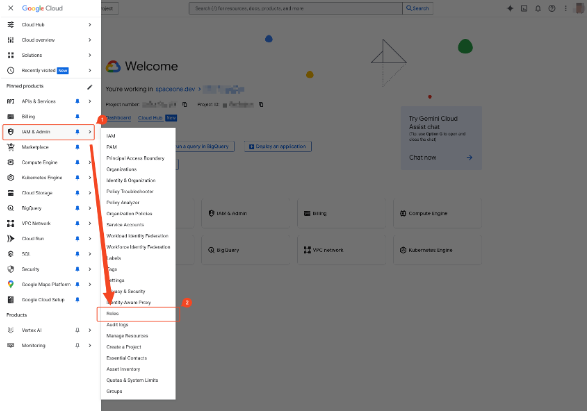
Task: Focus the resource search input field
Action: point(296,8)
